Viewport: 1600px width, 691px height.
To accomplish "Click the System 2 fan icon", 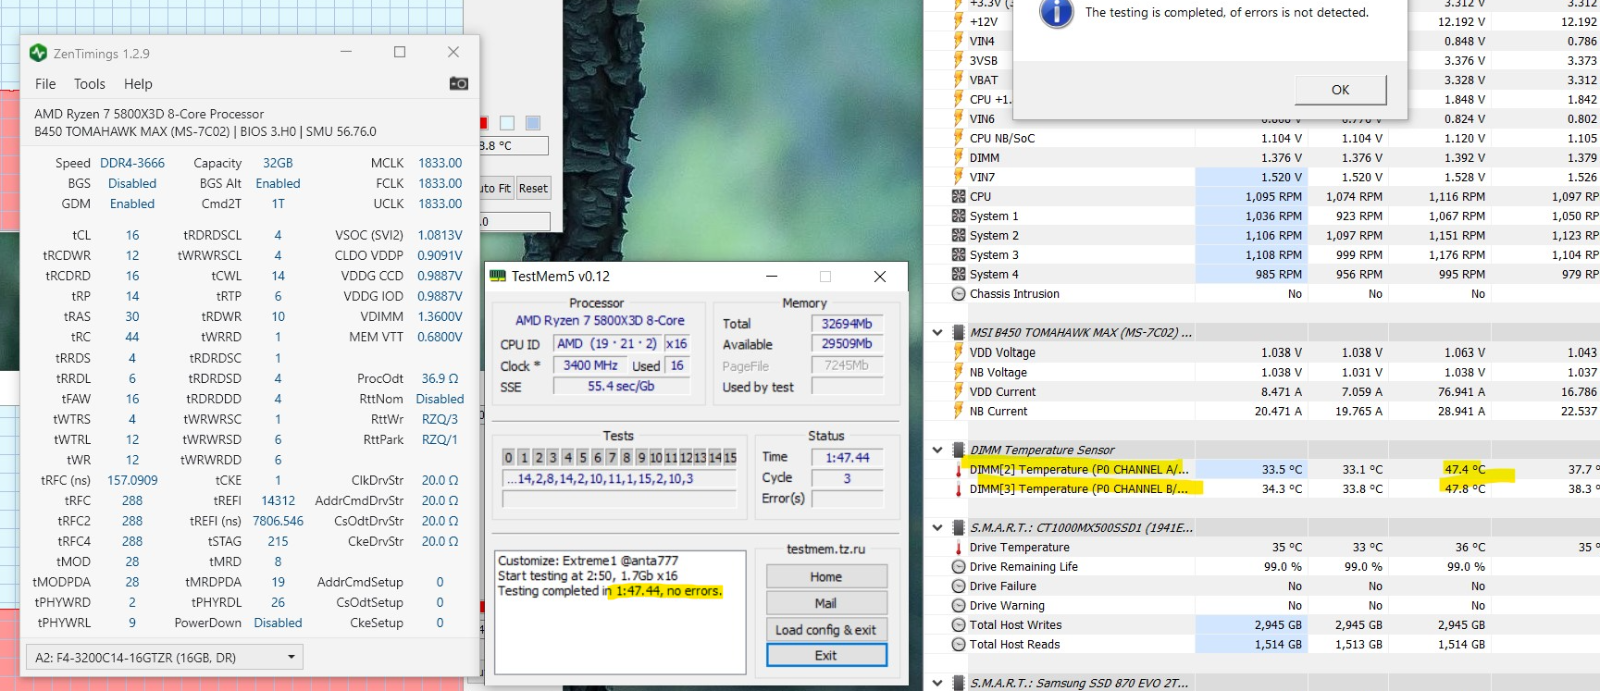I will coord(958,236).
